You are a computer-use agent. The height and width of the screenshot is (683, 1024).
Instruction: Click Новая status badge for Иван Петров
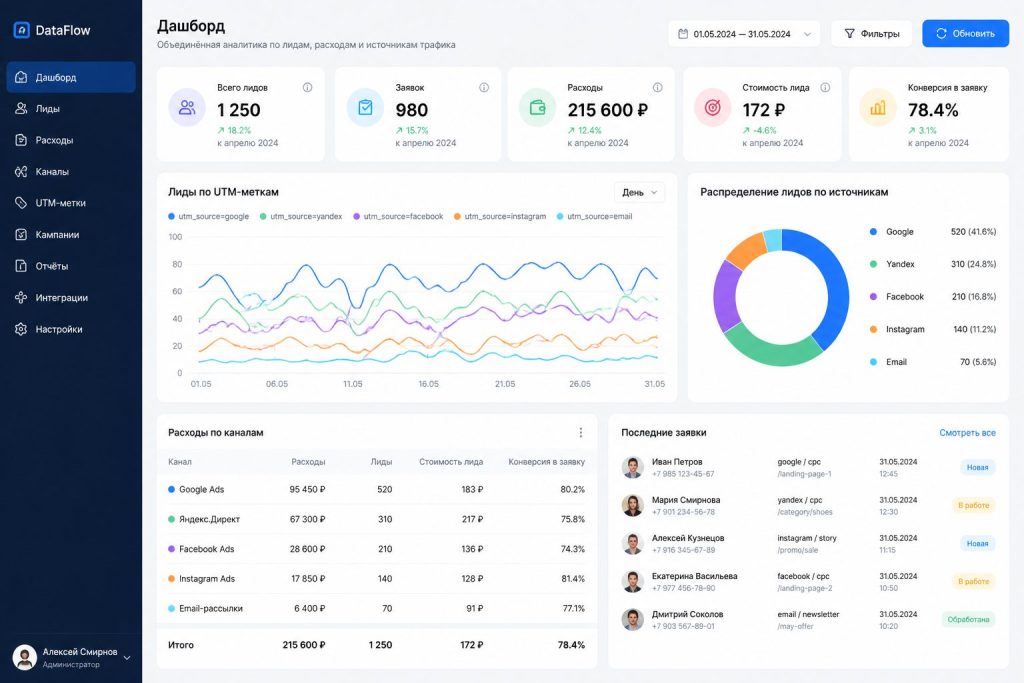click(977, 468)
